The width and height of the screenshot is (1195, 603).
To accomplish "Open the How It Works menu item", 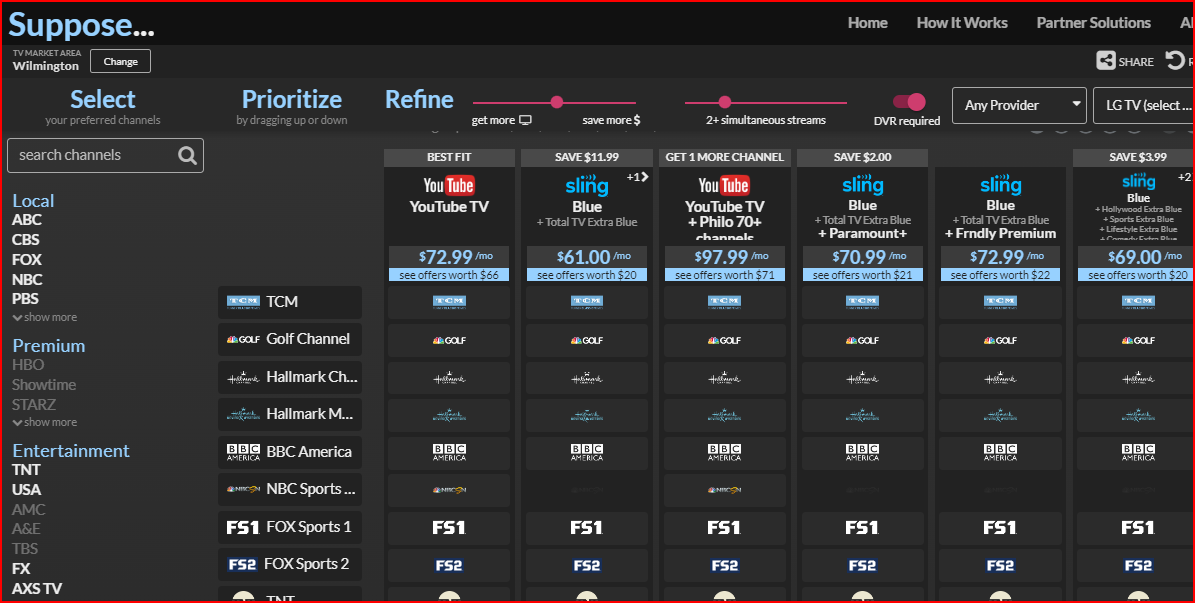I will coord(962,23).
